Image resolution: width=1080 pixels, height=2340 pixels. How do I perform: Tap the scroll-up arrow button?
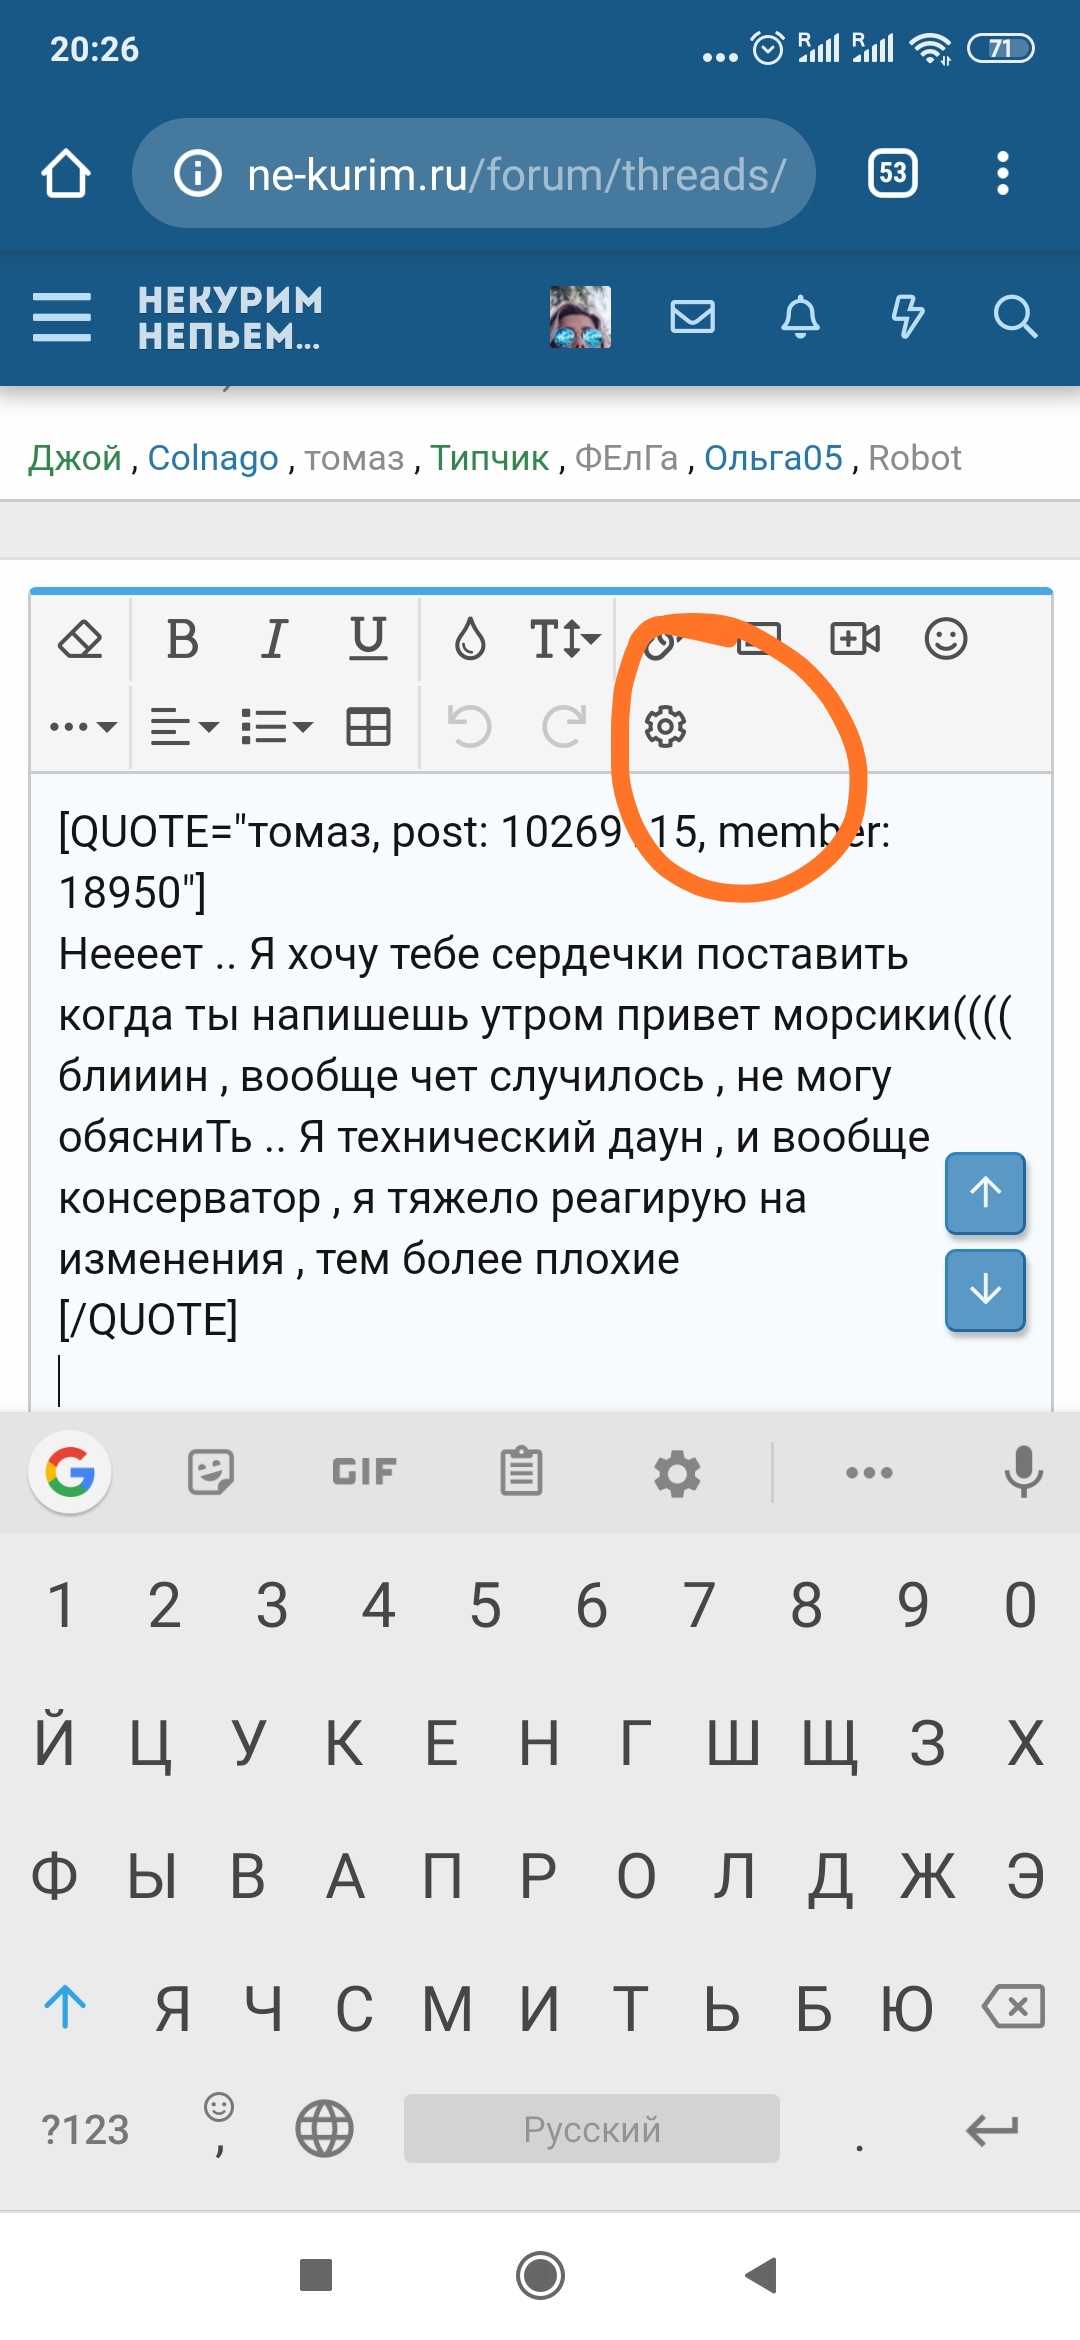pyautogui.click(x=985, y=1193)
